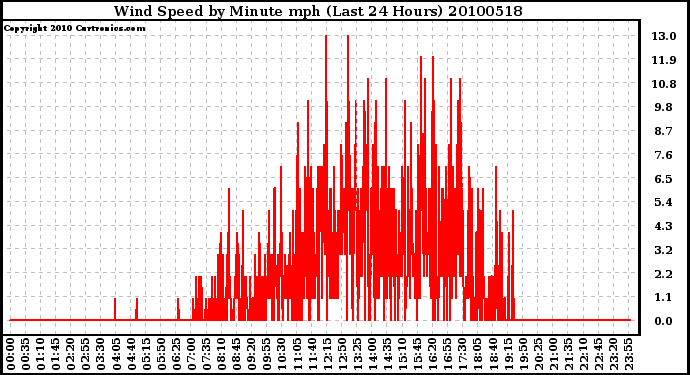Click the 13:25 time label
This screenshot has width=690, height=375.
point(357,355)
